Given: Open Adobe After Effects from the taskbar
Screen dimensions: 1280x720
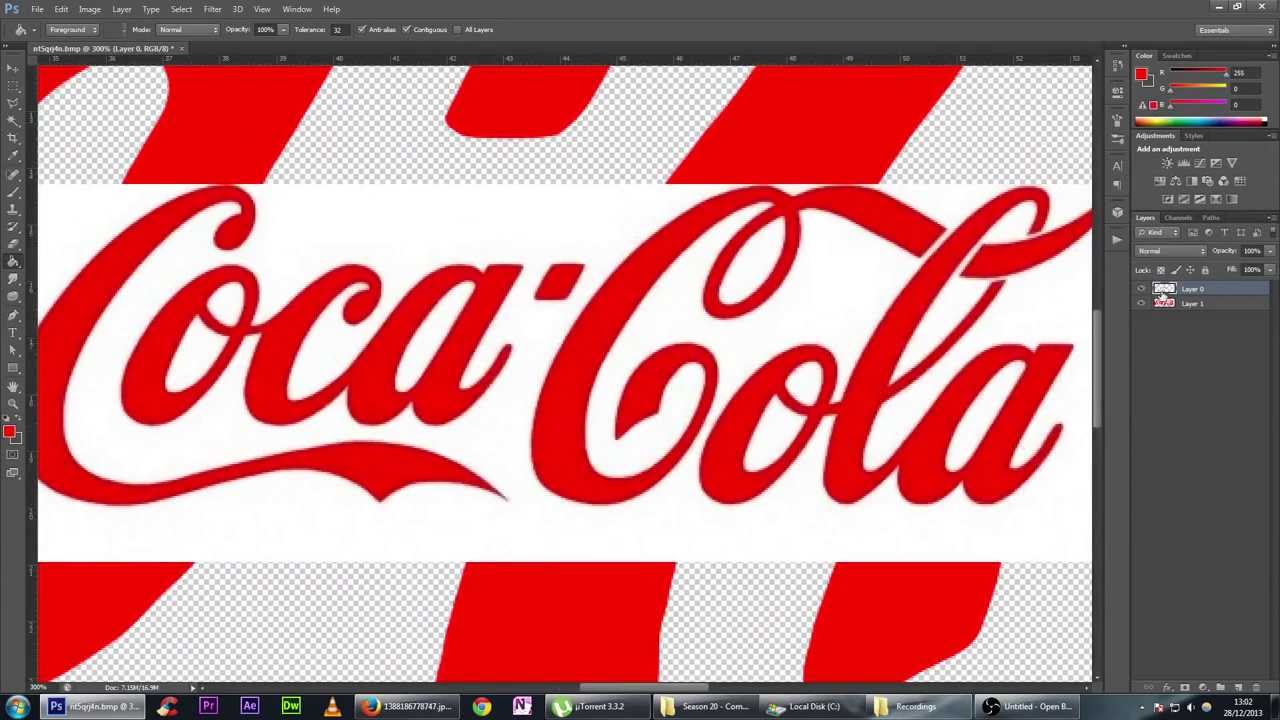Looking at the screenshot, I should click(x=249, y=707).
